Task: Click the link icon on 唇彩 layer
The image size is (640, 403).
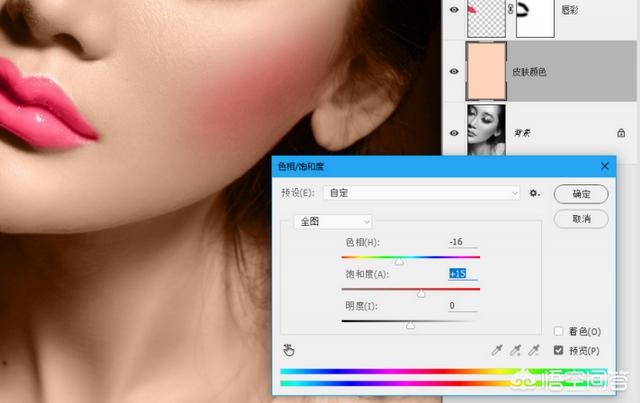Action: tap(511, 10)
